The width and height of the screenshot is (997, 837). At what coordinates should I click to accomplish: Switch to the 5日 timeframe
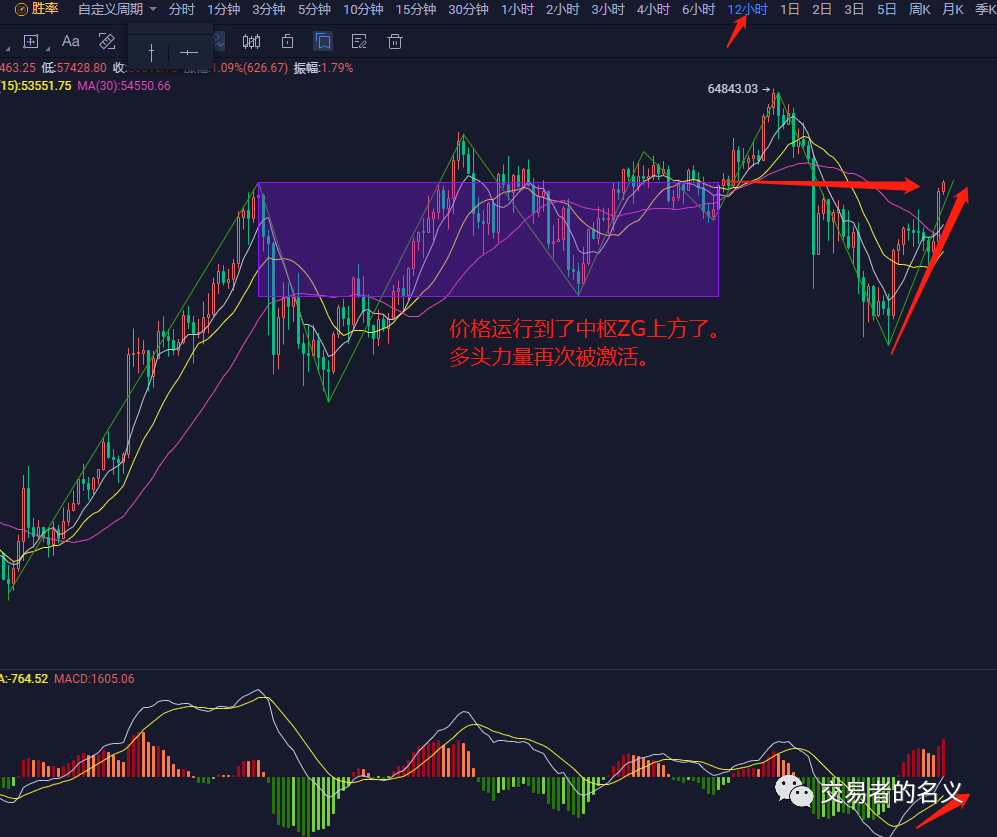coord(886,10)
